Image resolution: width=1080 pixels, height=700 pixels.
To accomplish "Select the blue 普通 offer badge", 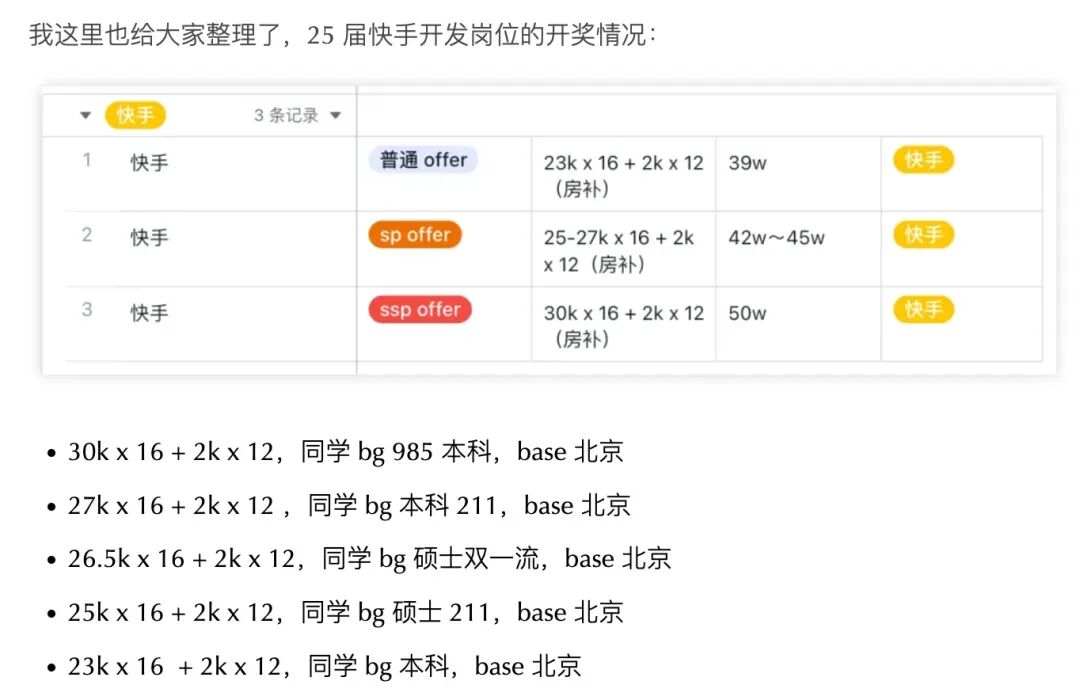I will (x=423, y=159).
